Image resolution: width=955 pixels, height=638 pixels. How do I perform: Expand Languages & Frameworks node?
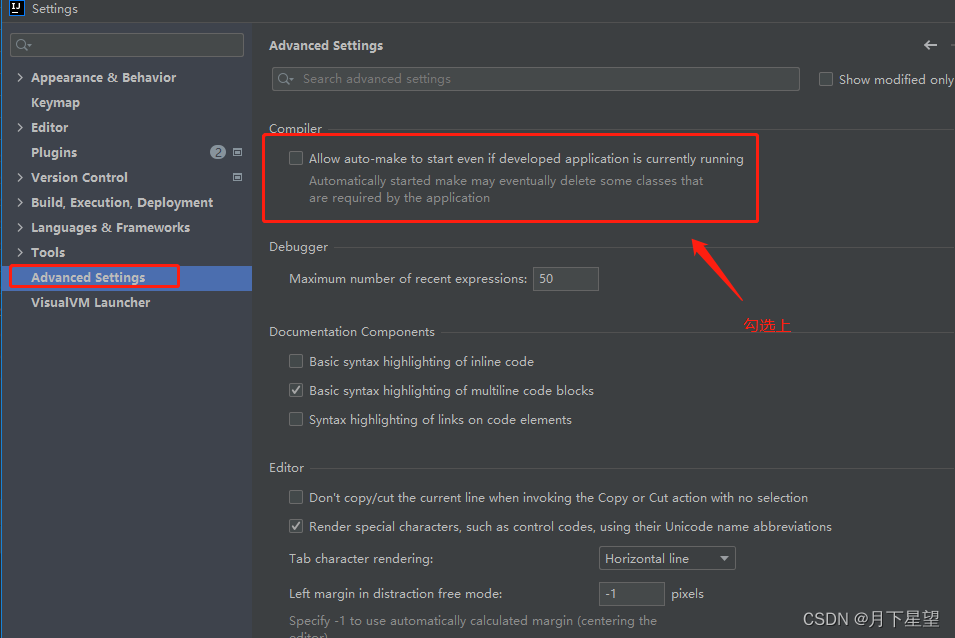20,227
